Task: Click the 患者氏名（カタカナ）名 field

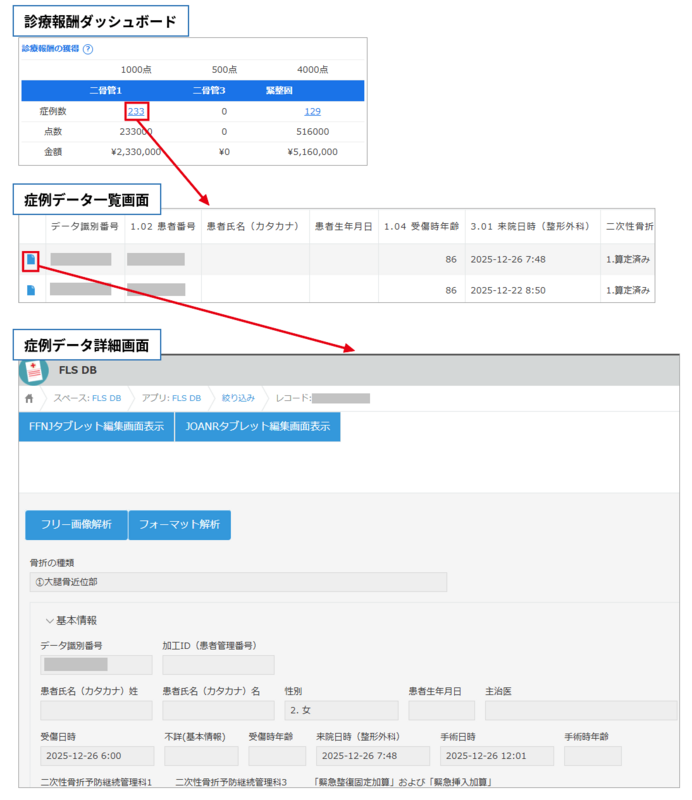Action: [218, 710]
